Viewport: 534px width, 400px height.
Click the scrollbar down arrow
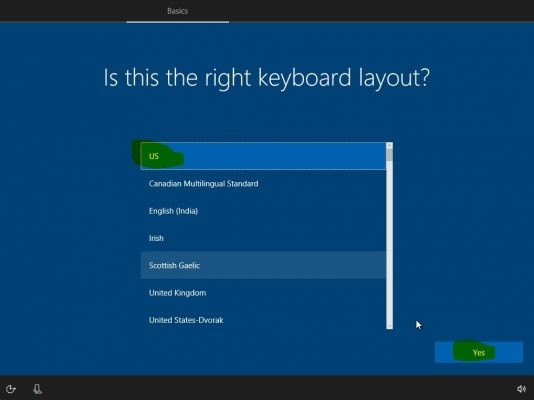[389, 326]
